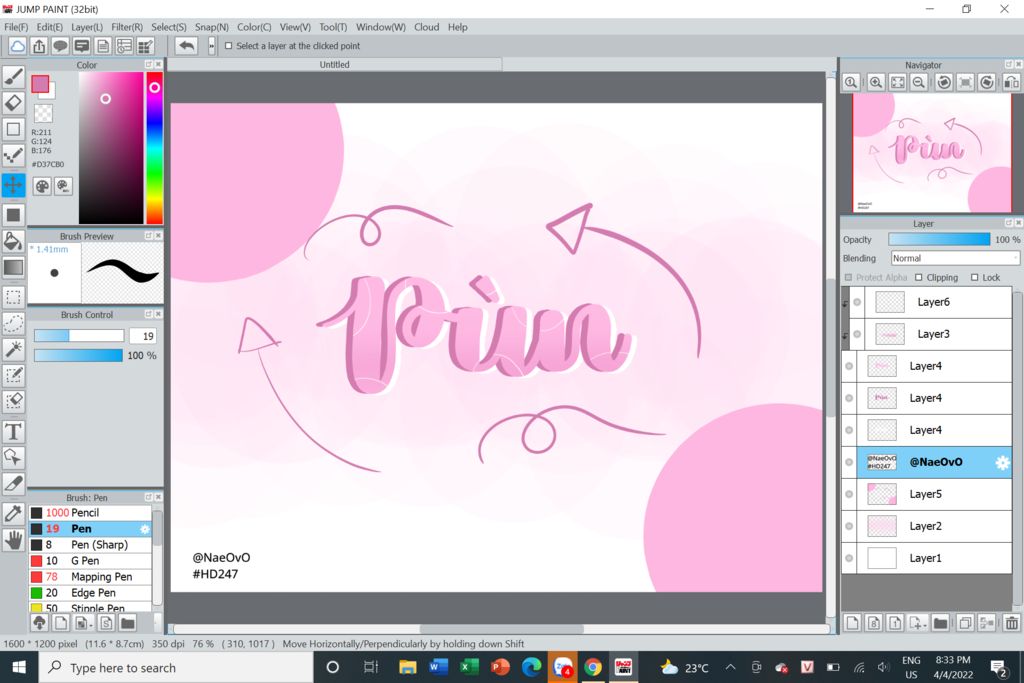Add a new layer folder
This screenshot has height=683, width=1024.
point(940,623)
